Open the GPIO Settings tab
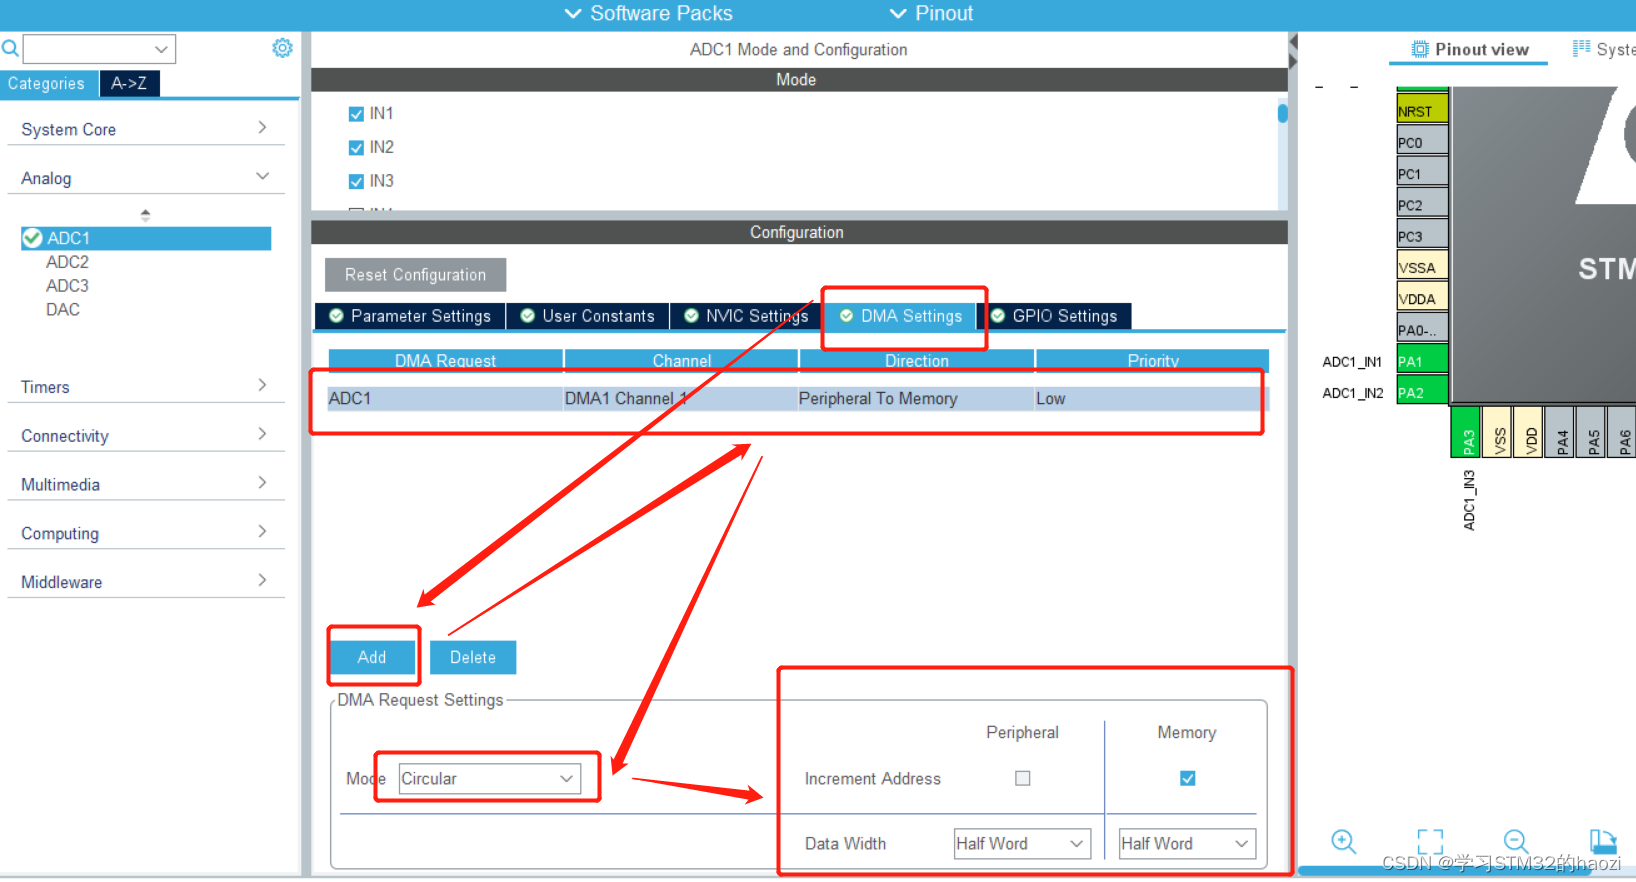Viewport: 1636px width, 882px height. coord(1054,316)
